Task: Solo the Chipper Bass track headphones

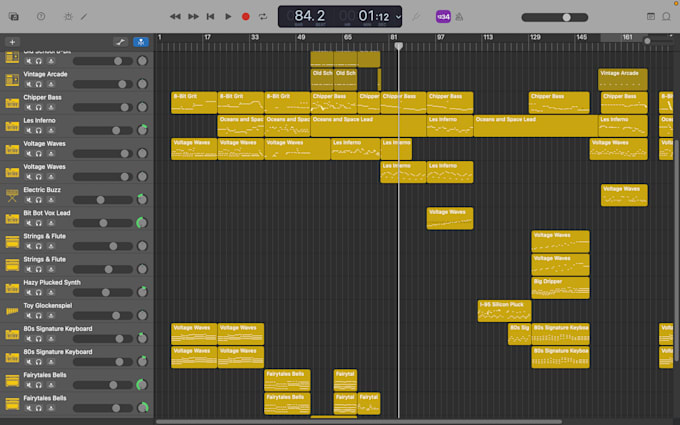Action: (39, 107)
